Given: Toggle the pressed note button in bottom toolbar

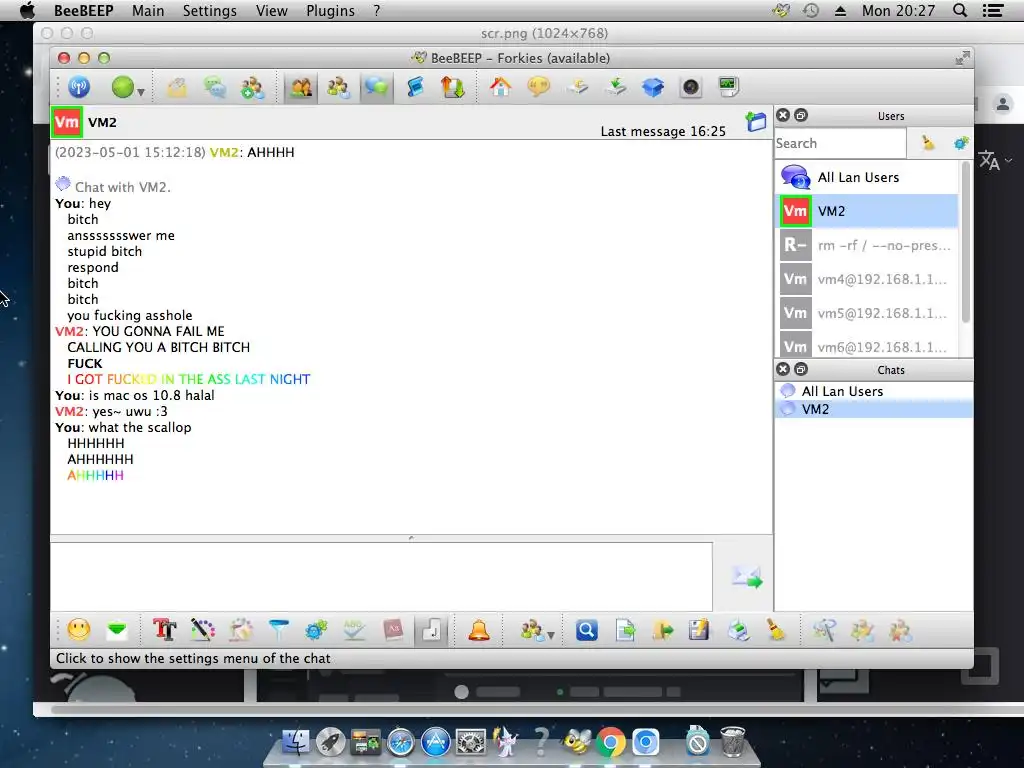Looking at the screenshot, I should point(431,630).
